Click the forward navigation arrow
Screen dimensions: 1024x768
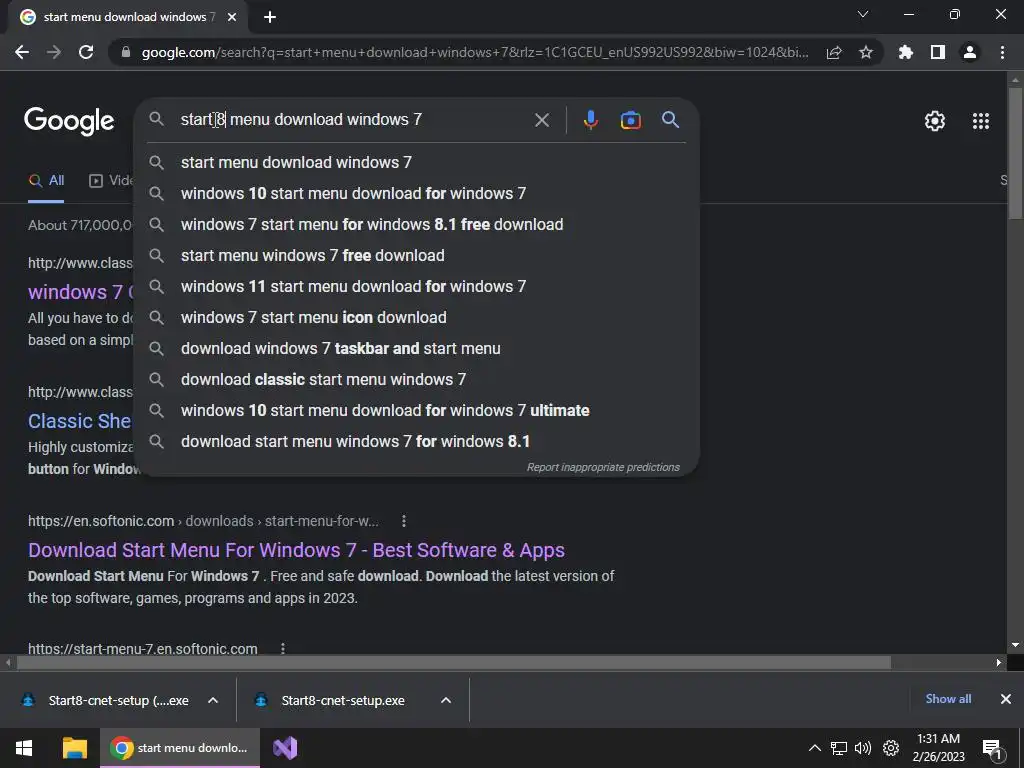[54, 52]
